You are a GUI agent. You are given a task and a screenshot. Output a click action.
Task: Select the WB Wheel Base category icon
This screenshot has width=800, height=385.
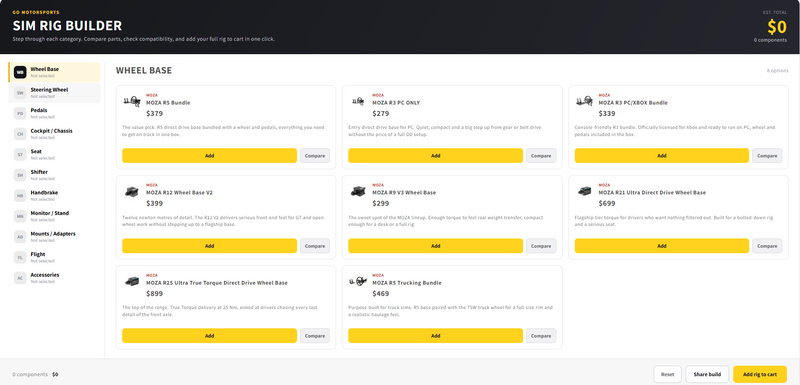point(20,72)
